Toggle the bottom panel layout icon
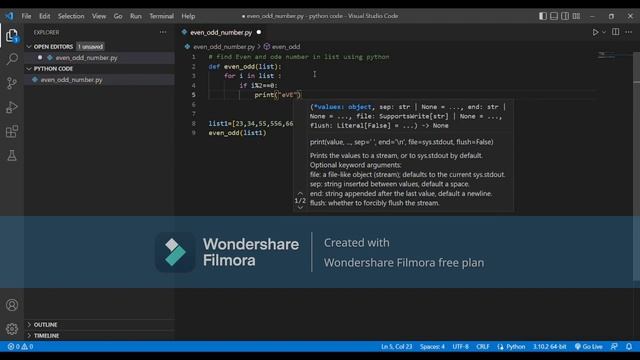The image size is (640, 360). coord(554,16)
